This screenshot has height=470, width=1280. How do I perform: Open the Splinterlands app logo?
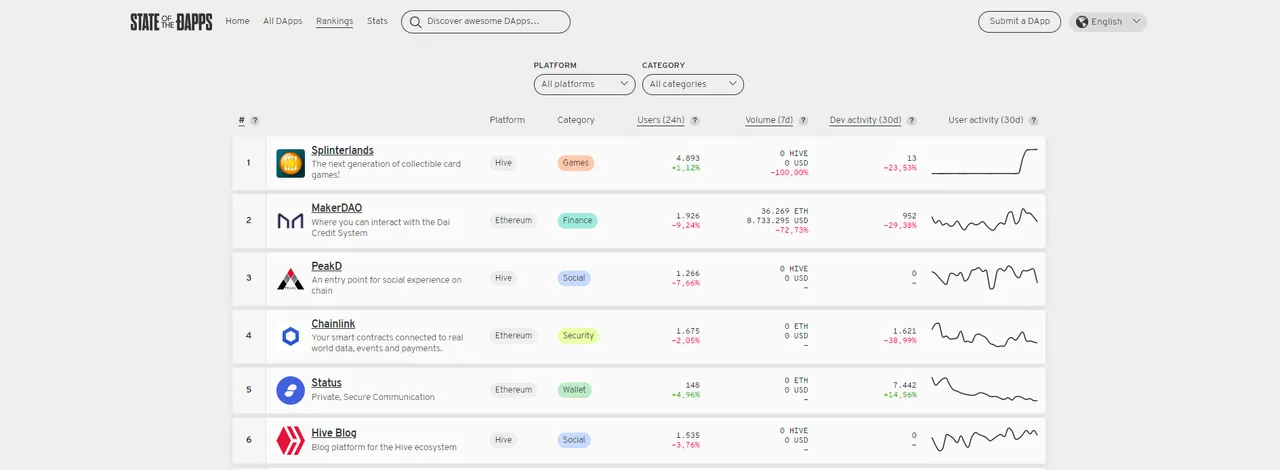click(290, 163)
